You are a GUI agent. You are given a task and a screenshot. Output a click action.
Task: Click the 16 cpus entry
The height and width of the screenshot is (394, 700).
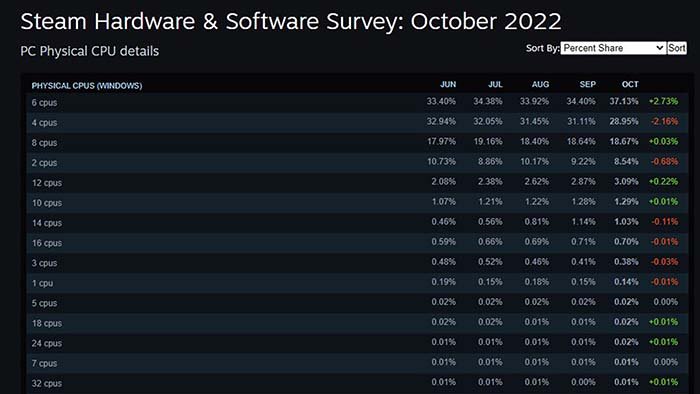coord(47,243)
